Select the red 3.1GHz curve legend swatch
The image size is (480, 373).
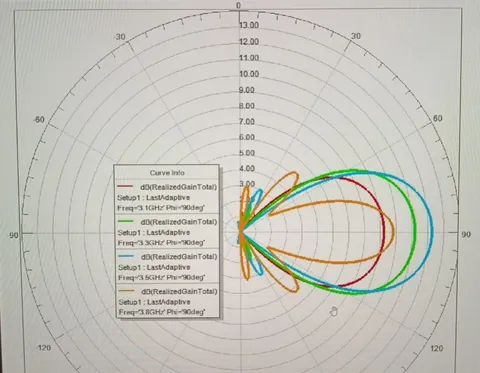[x=126, y=186]
